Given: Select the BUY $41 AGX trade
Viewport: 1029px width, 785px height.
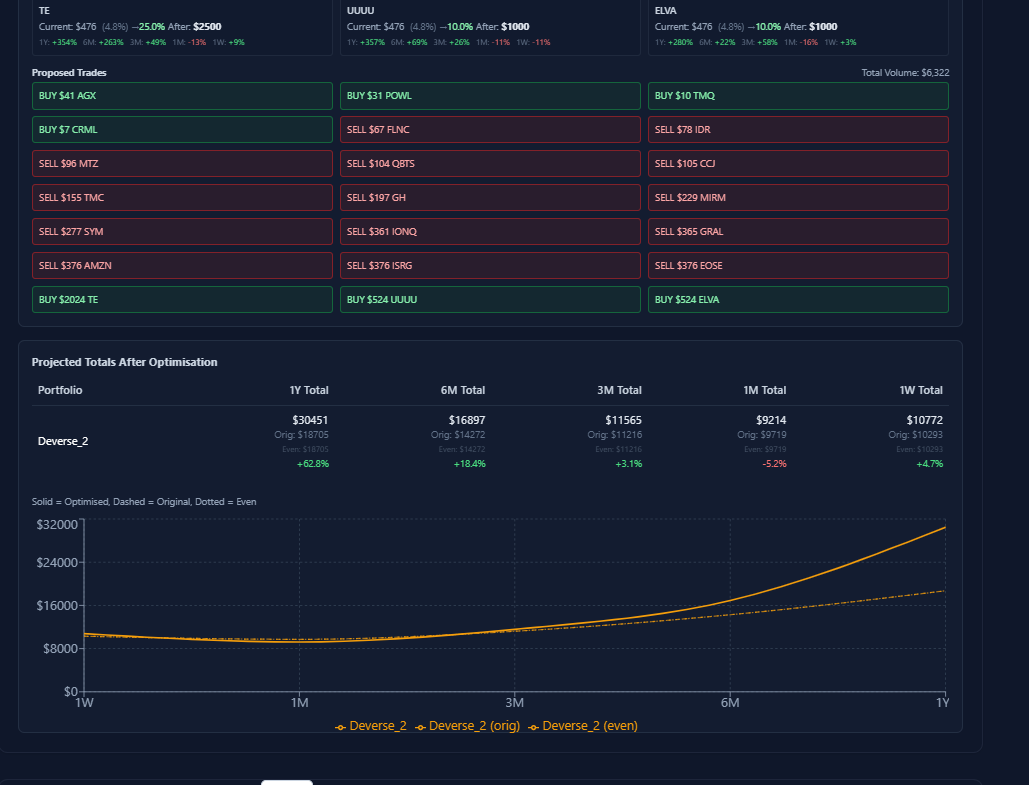Looking at the screenshot, I should point(182,96).
